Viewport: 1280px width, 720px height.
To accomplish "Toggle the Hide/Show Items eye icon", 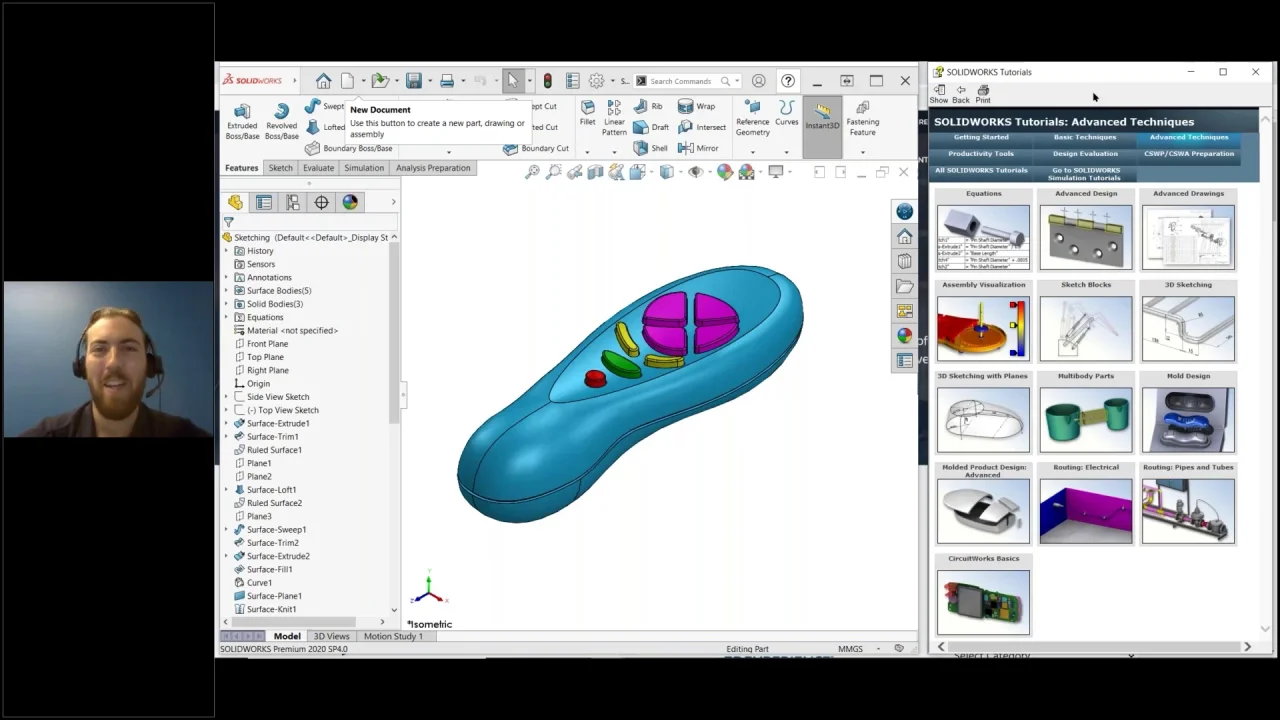I will [x=696, y=172].
